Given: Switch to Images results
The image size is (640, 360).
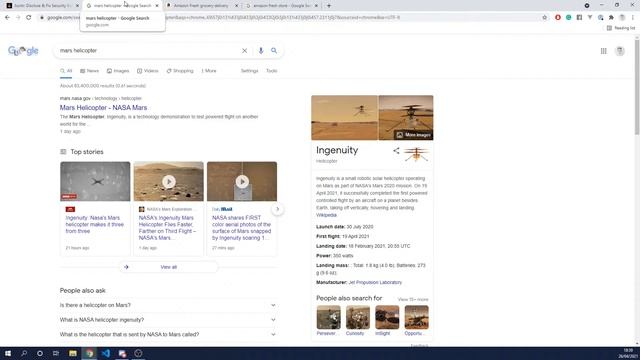Looking at the screenshot, I should (118, 71).
